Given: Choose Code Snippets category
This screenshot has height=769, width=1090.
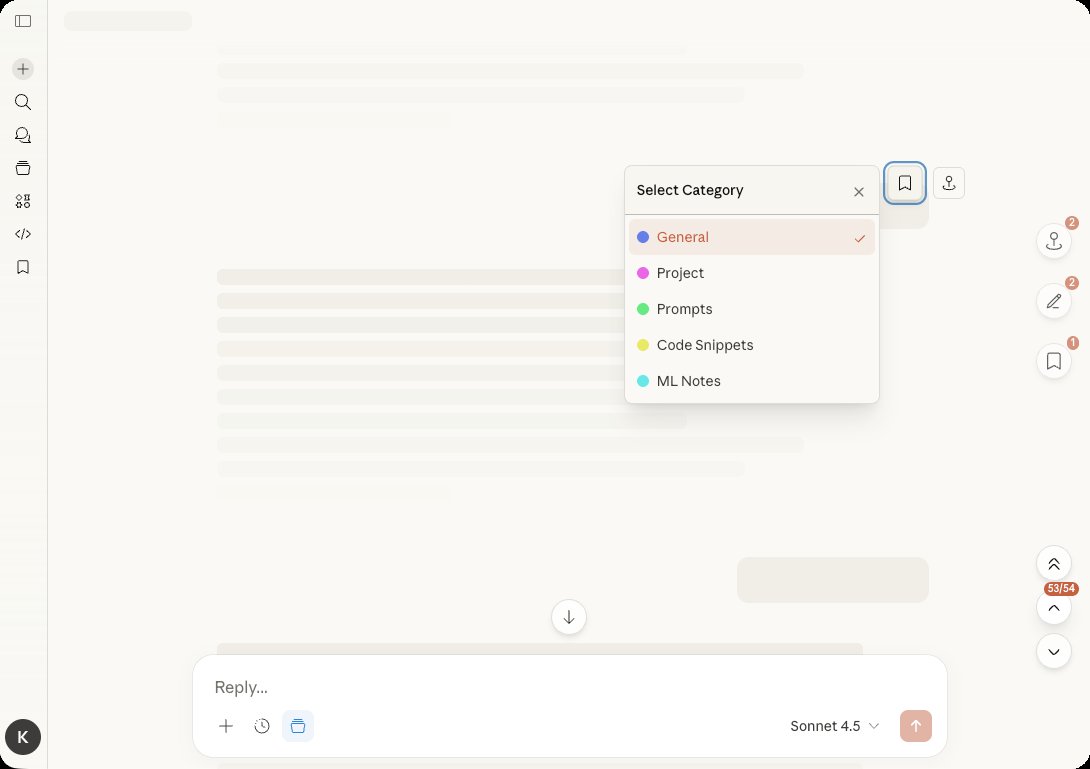Looking at the screenshot, I should 704,345.
